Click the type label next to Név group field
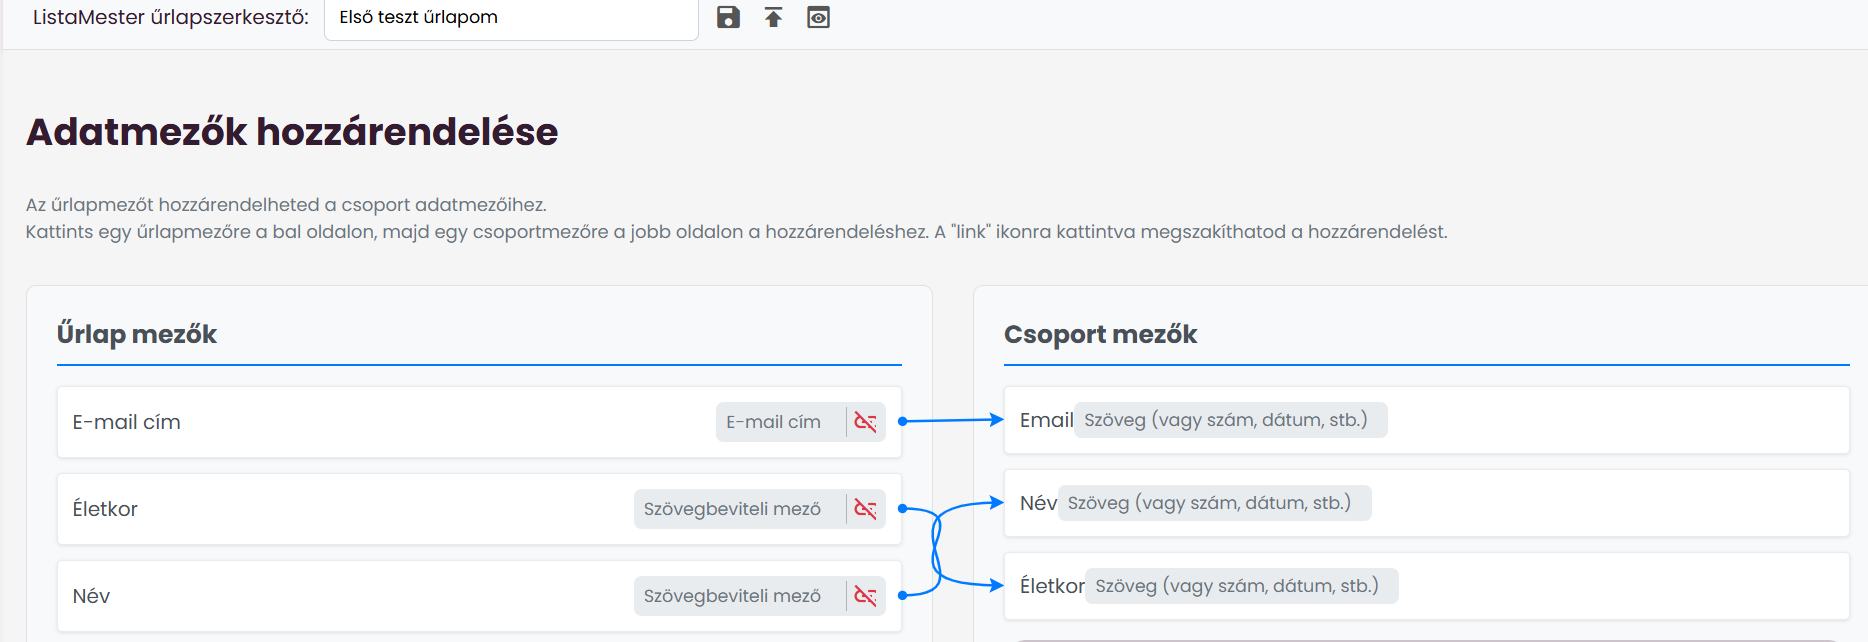Viewport: 1868px width, 642px height. [1215, 503]
